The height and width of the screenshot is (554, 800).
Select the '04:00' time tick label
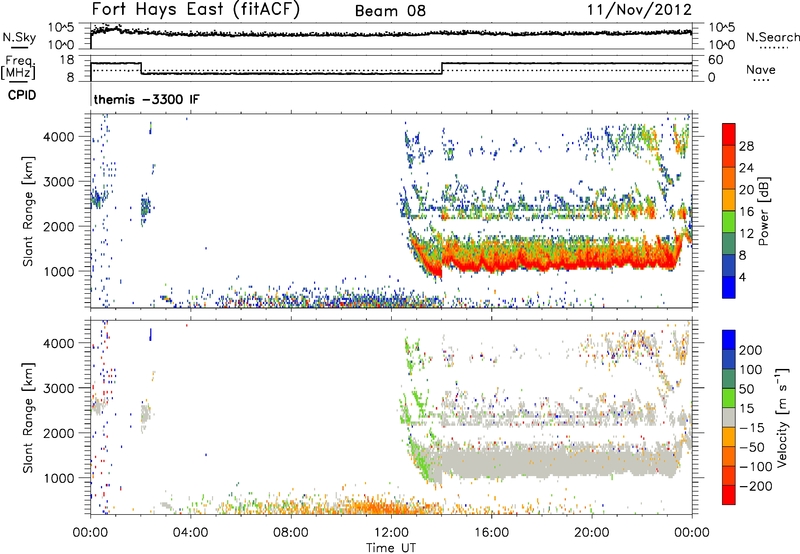tap(190, 533)
